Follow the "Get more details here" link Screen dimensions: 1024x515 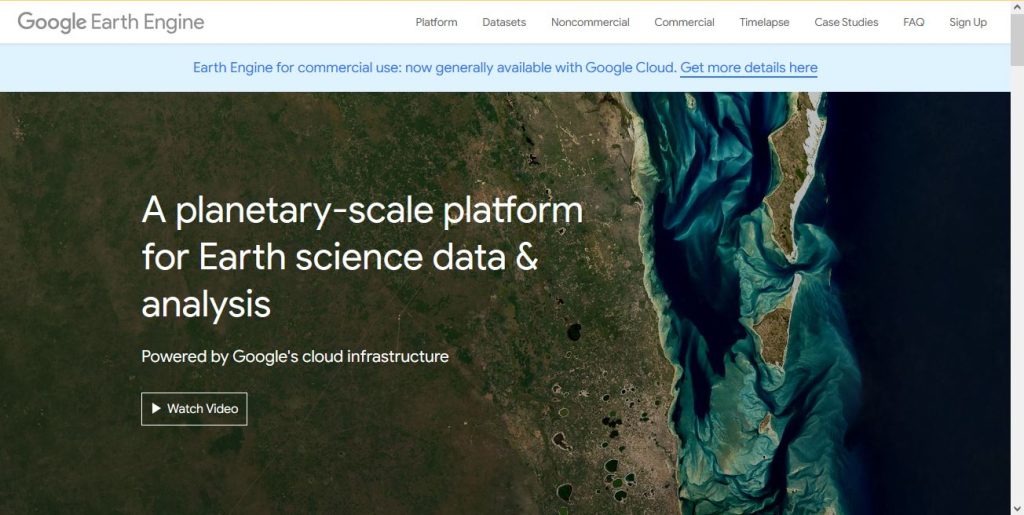pos(748,68)
